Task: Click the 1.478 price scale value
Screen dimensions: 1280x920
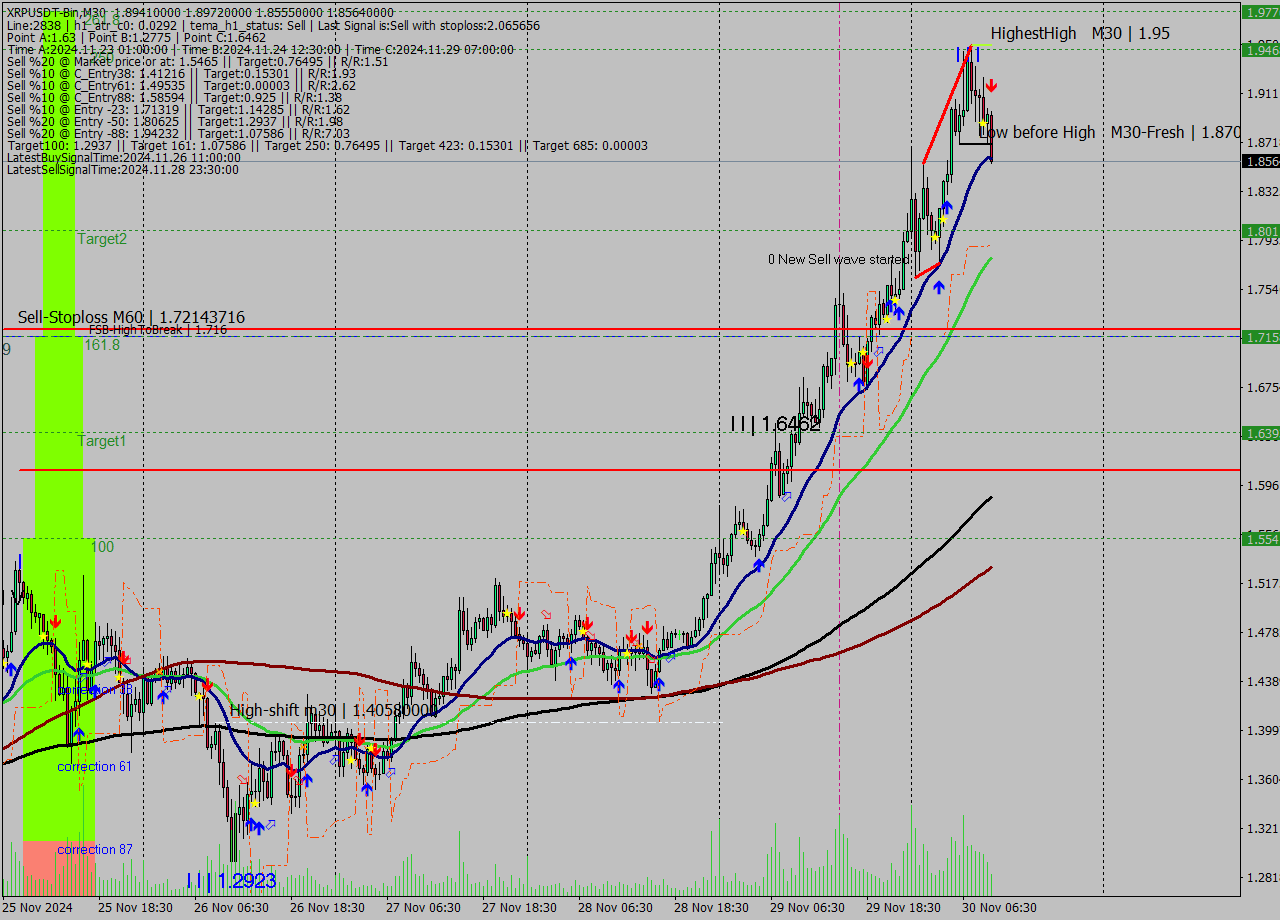Action: [x=1263, y=633]
